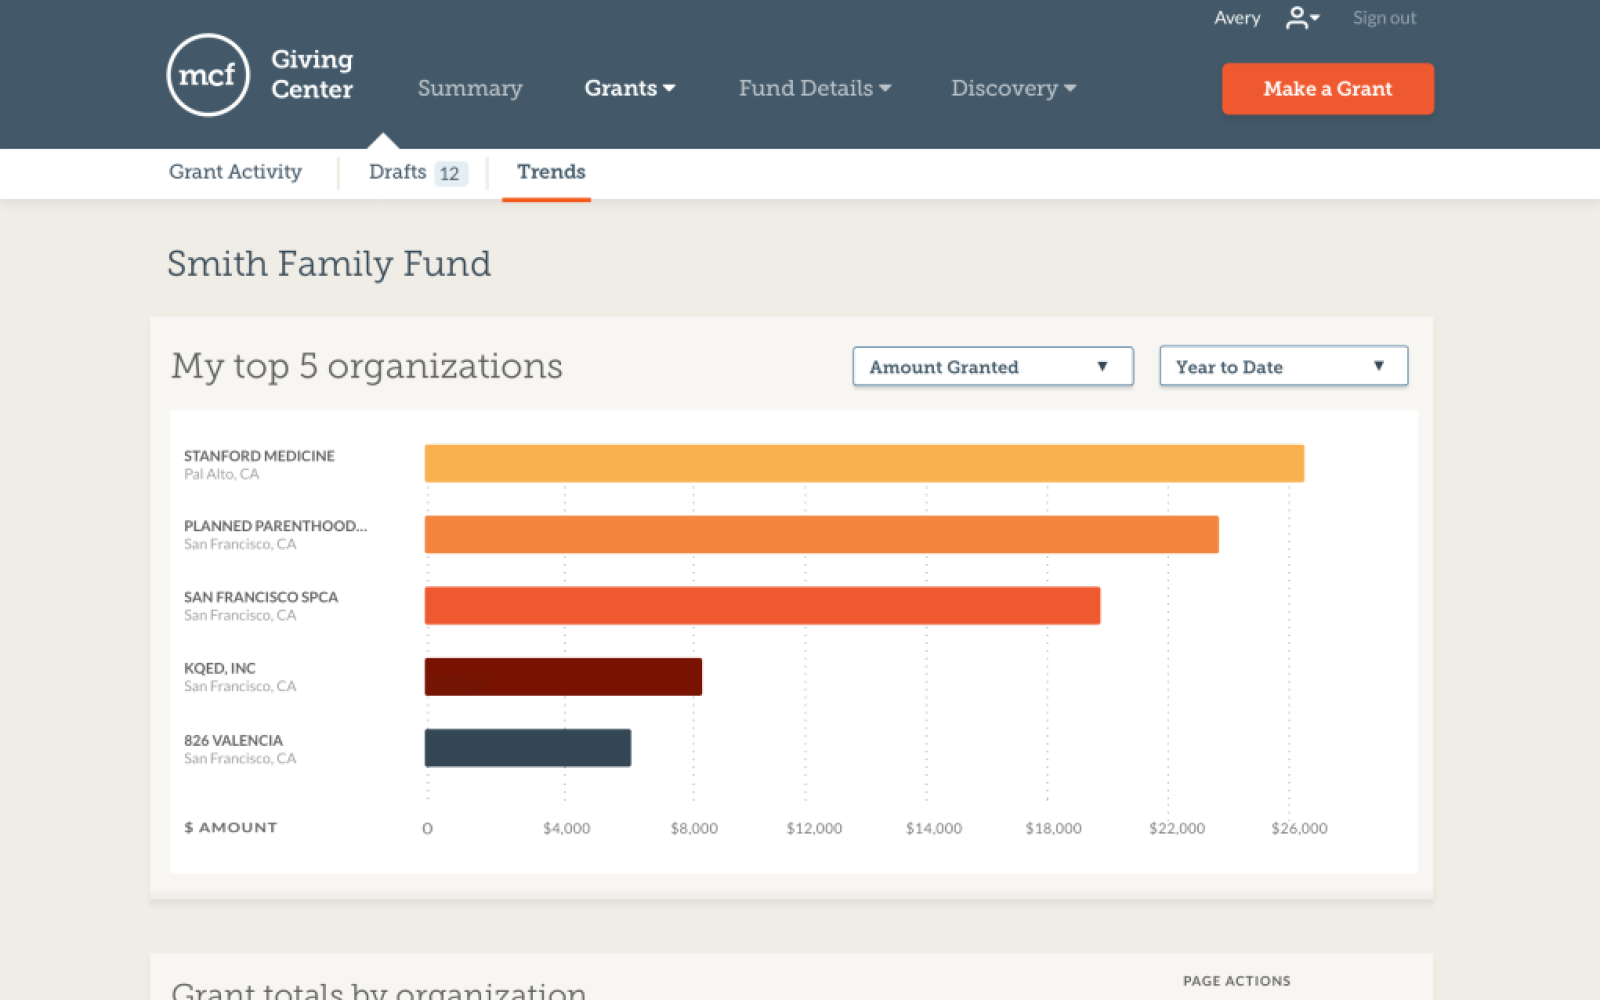
Task: Click the San Francisco SPCA bar
Action: 762,606
